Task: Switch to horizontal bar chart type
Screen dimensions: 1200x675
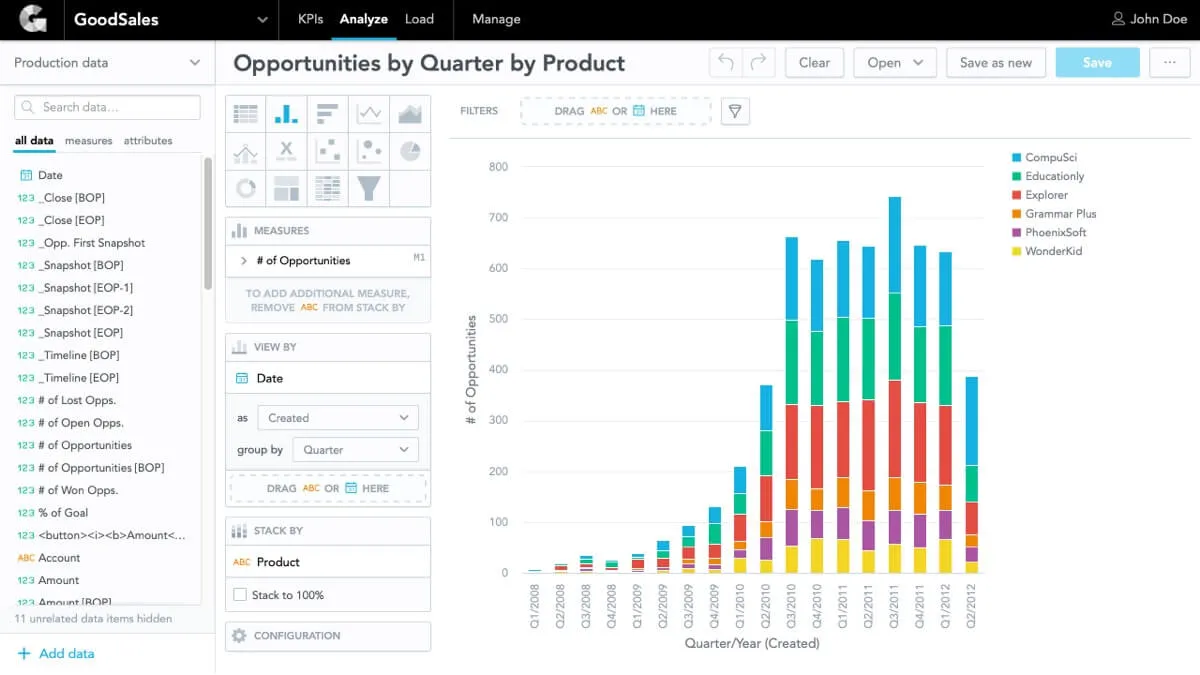Action: click(328, 114)
